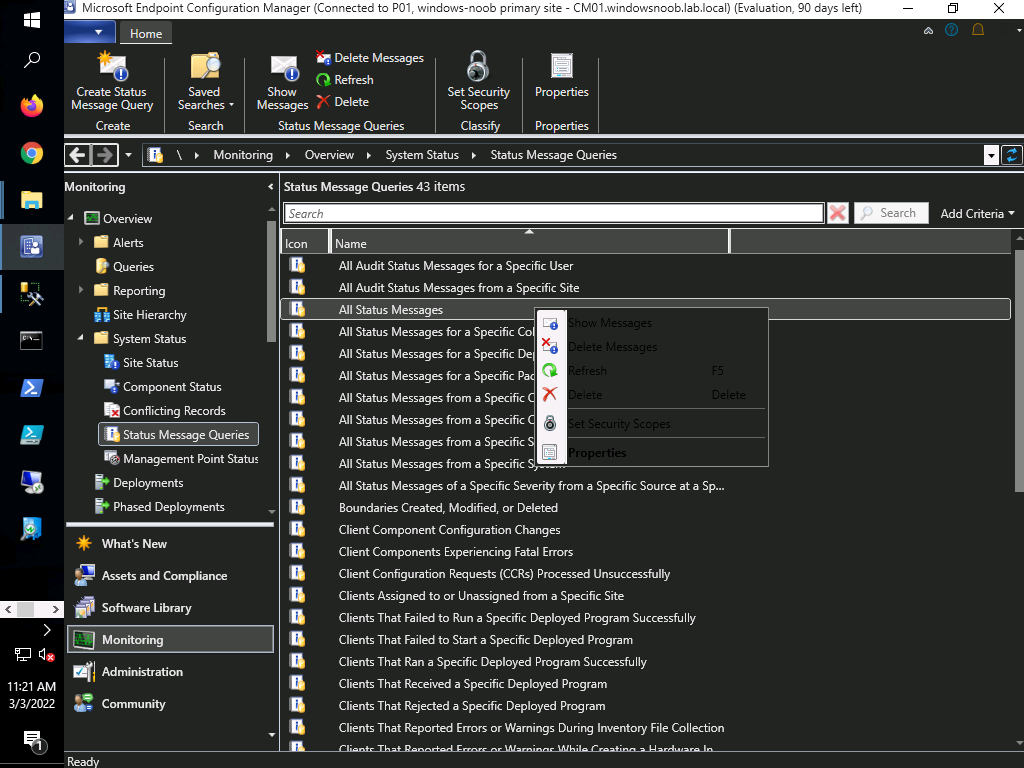Select the Home ribbon tab
The image size is (1024, 768).
coord(146,34)
